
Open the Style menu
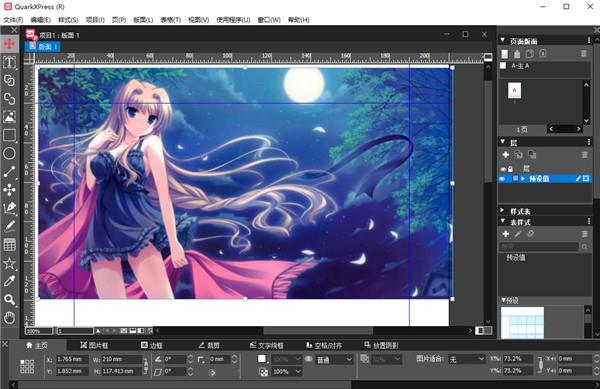68,20
